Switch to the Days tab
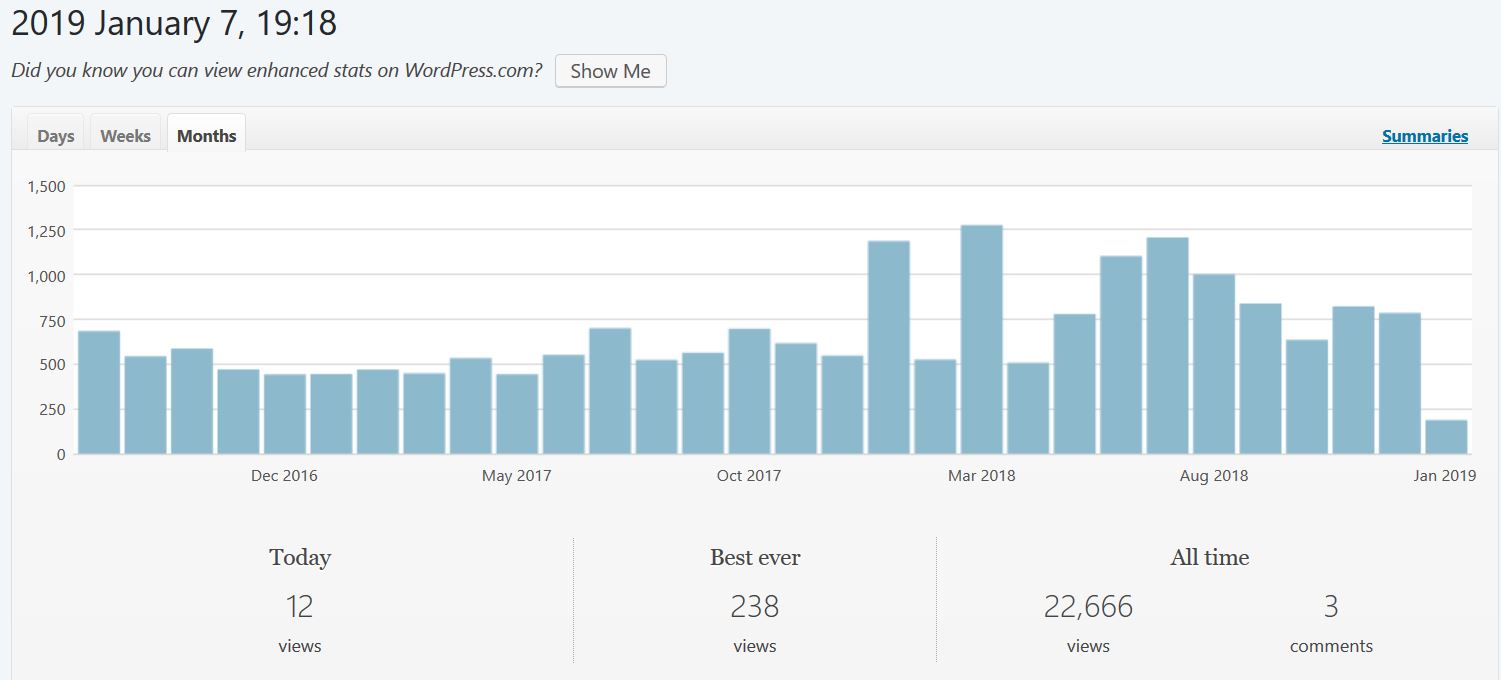1501x680 pixels. coord(56,135)
